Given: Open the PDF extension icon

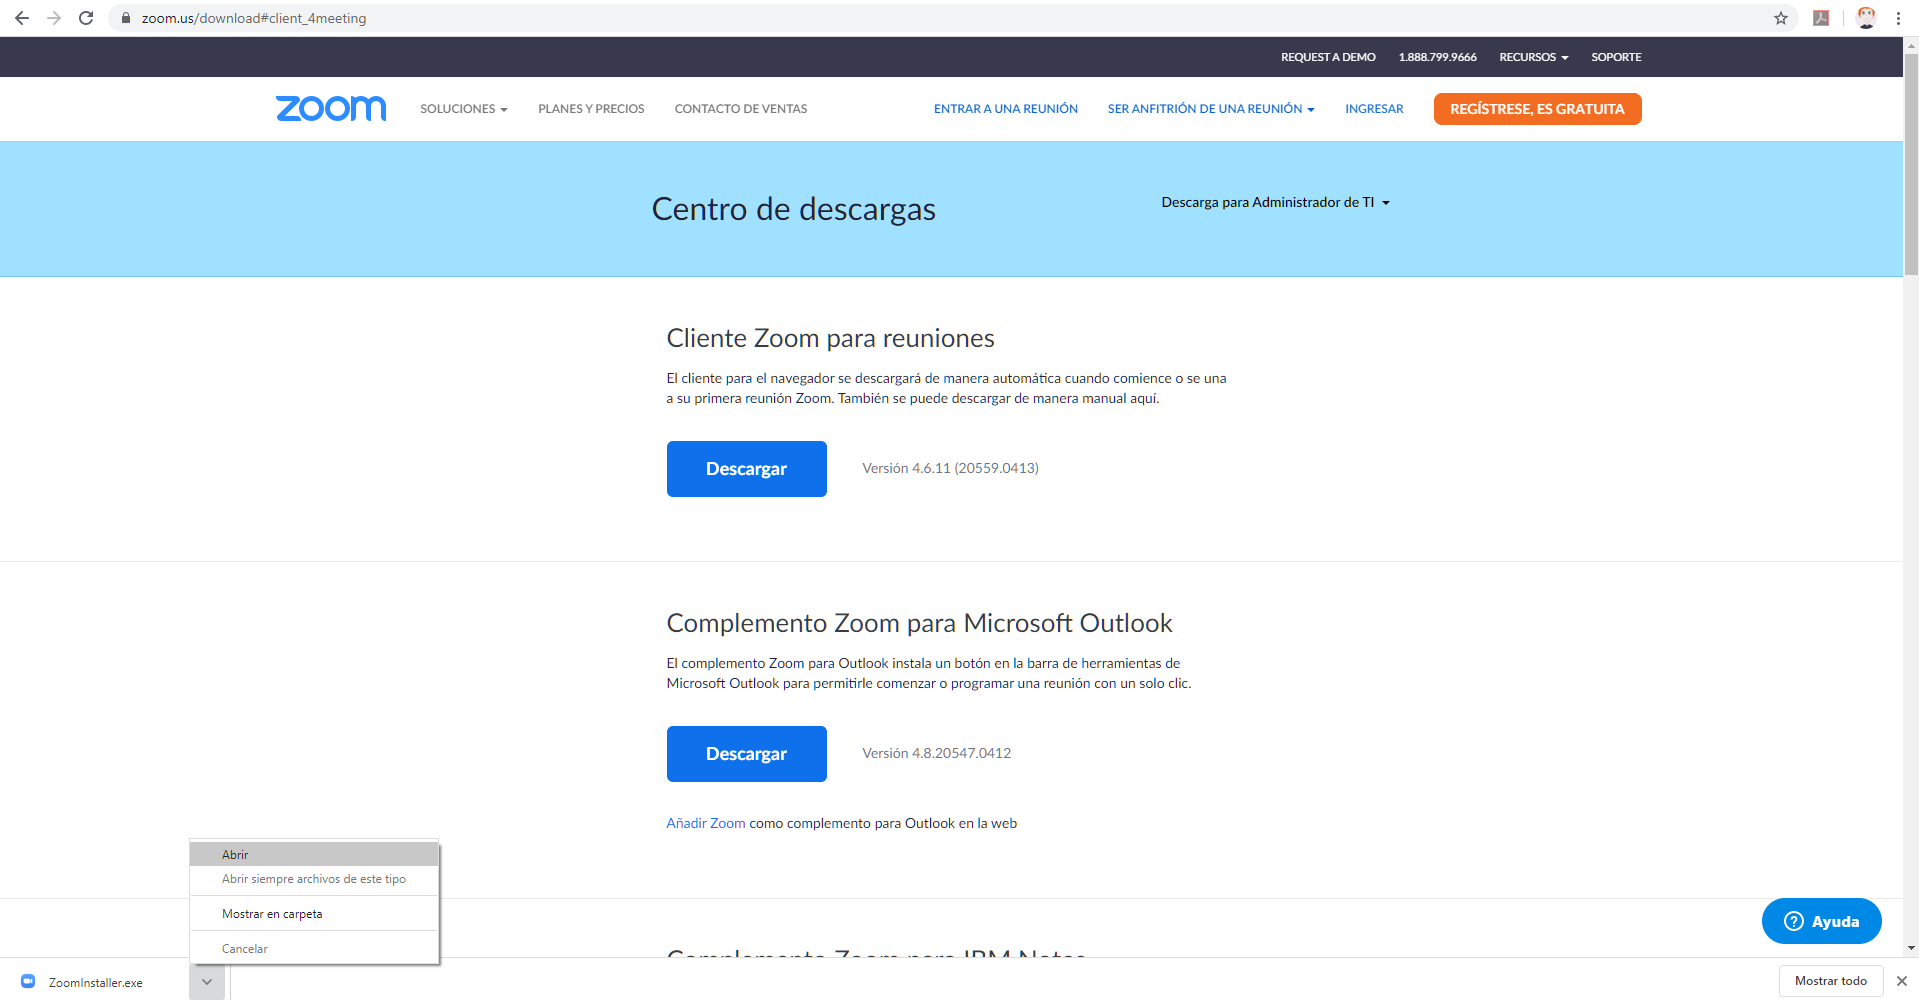Looking at the screenshot, I should pyautogui.click(x=1821, y=18).
